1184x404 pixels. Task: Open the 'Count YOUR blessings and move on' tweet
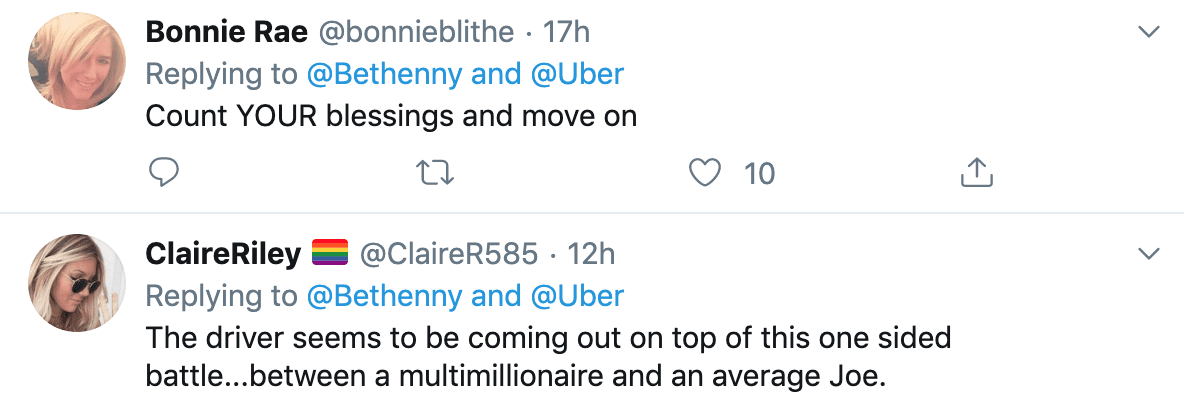(391, 116)
